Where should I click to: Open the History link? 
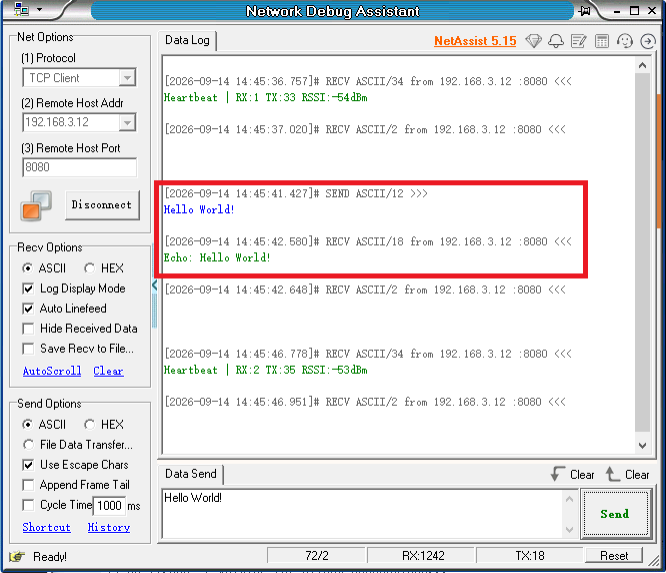point(109,527)
